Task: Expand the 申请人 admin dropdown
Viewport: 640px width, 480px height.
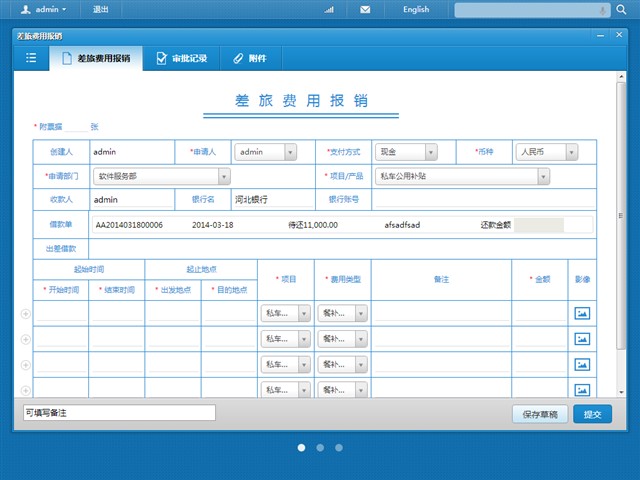Action: pos(265,152)
